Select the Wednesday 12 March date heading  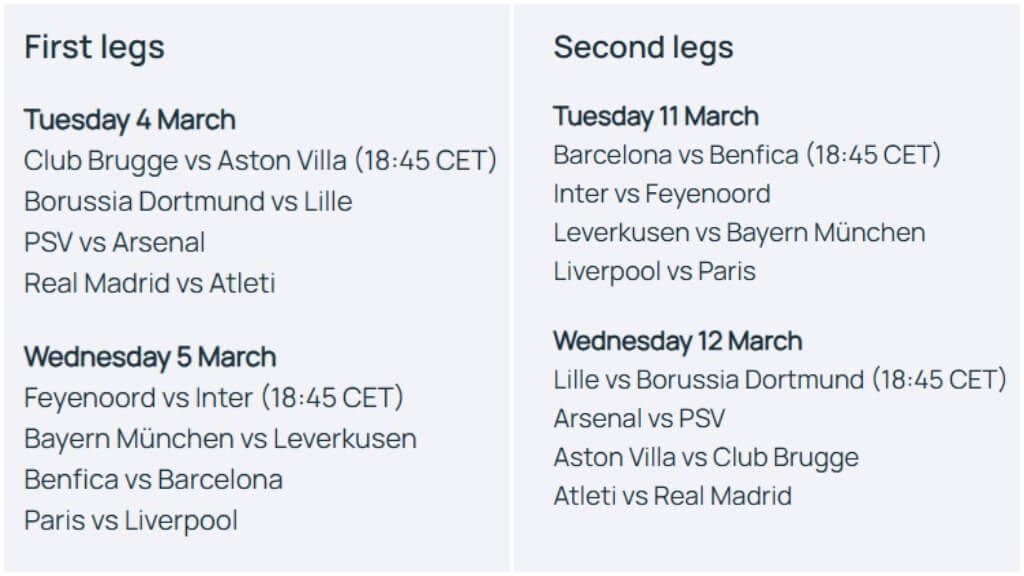pyautogui.click(x=678, y=341)
